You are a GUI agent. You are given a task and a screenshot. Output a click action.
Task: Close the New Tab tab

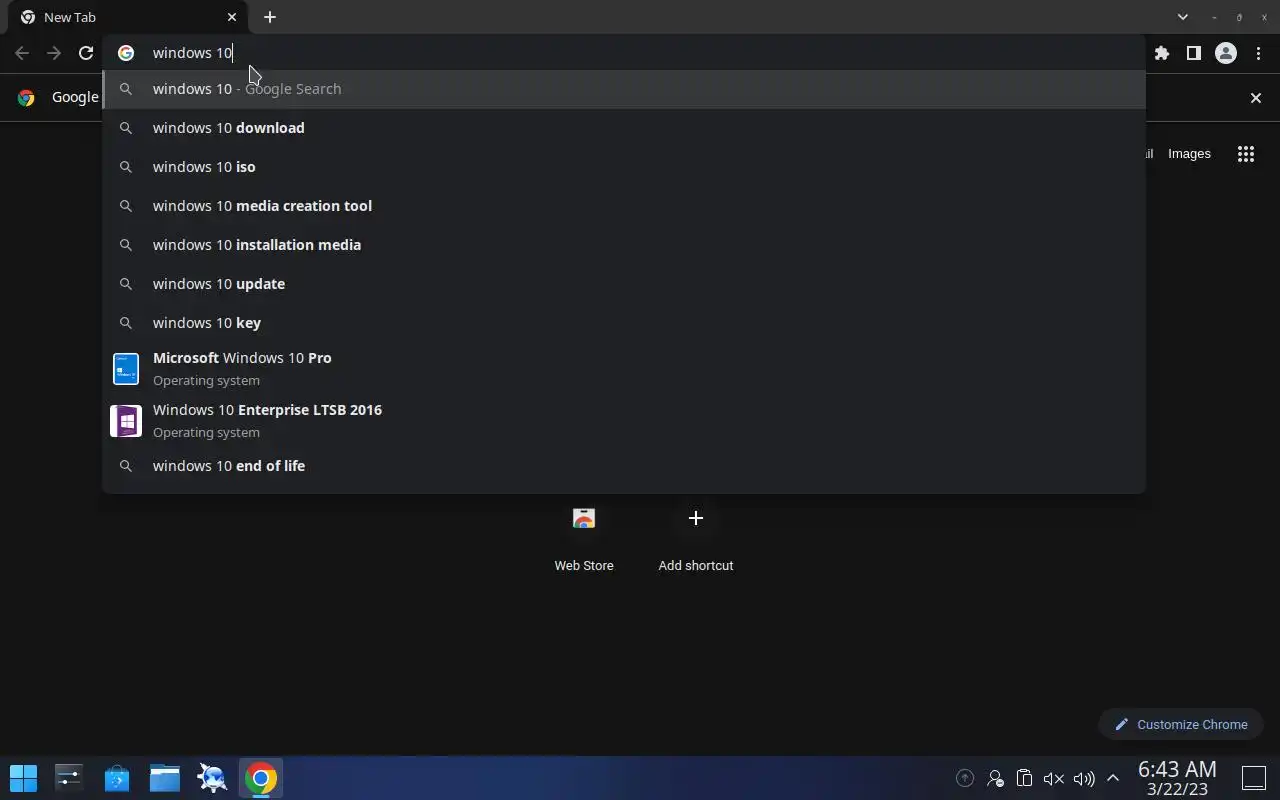(232, 17)
